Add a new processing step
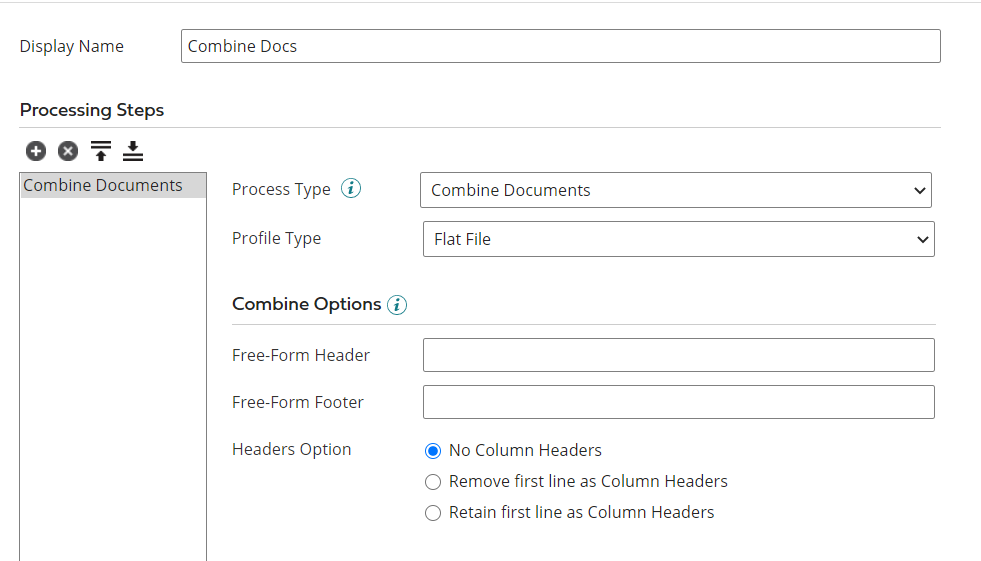Image resolution: width=981 pixels, height=561 pixels. (x=36, y=151)
